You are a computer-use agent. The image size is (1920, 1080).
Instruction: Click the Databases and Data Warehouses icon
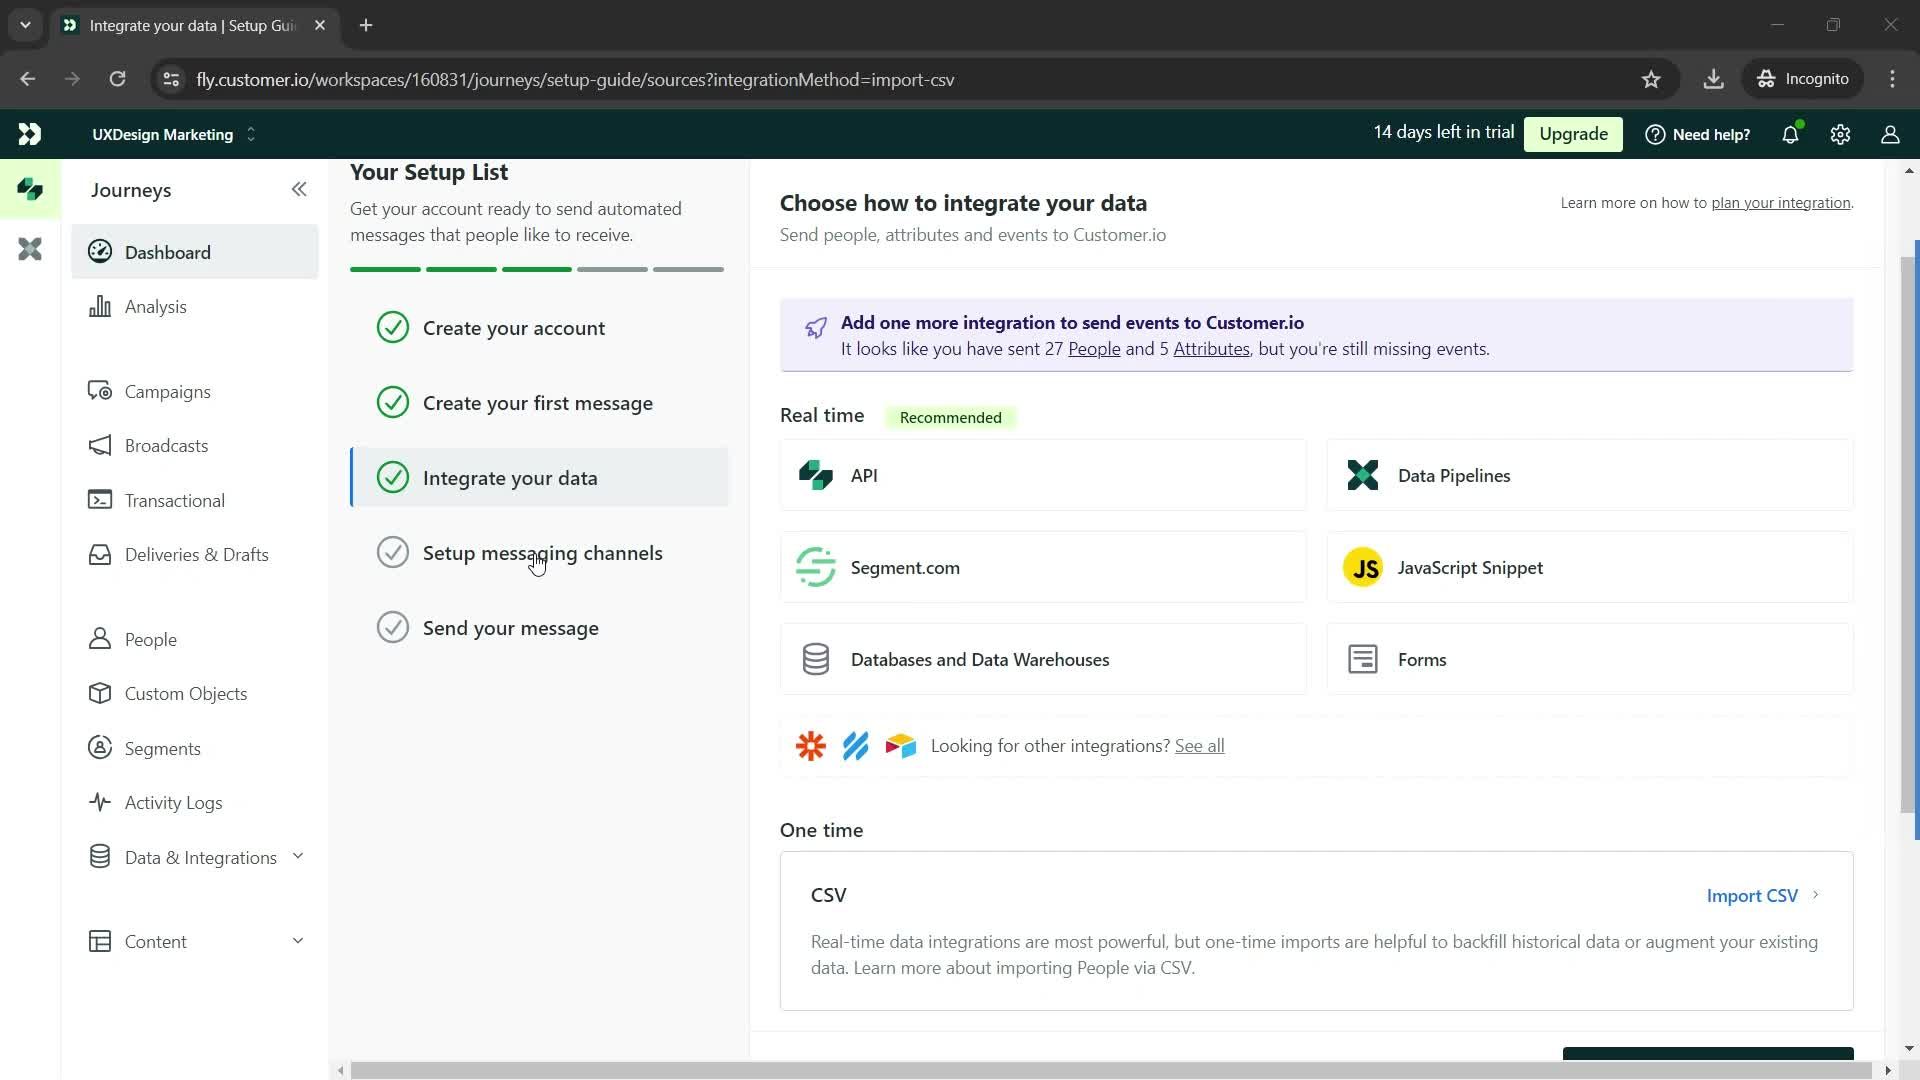click(815, 659)
